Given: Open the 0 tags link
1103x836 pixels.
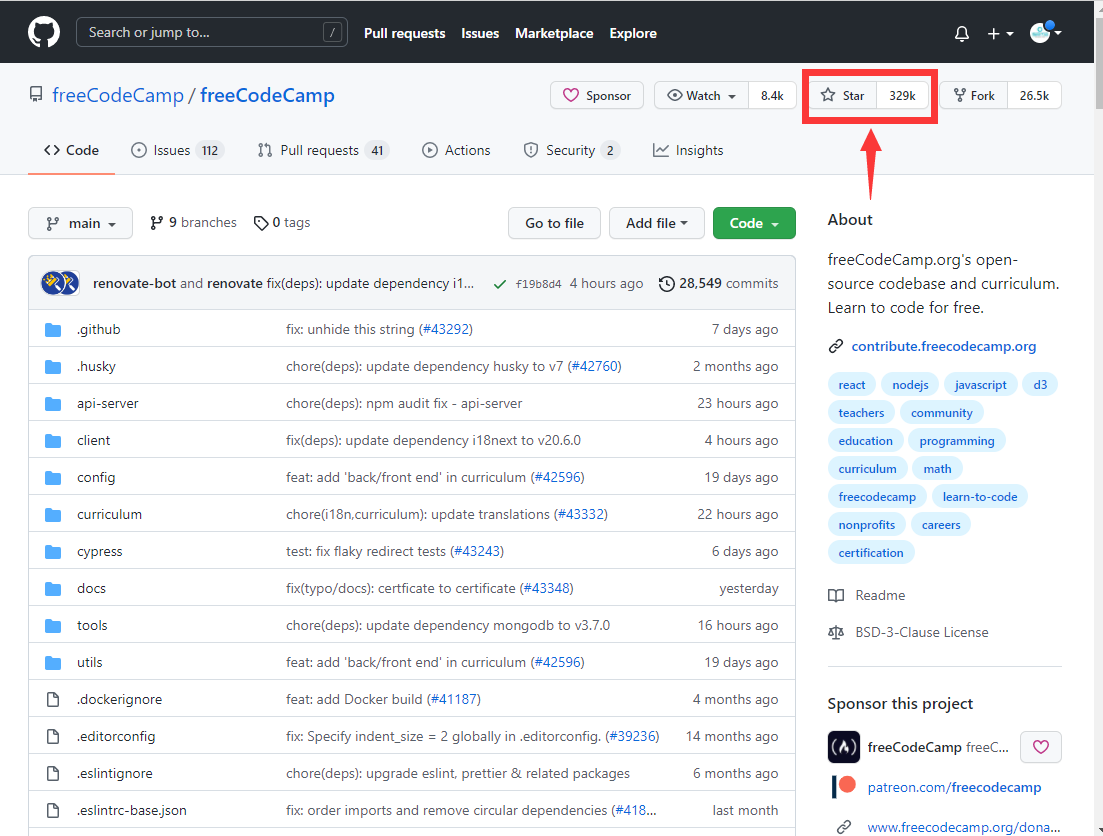Looking at the screenshot, I should click(282, 222).
